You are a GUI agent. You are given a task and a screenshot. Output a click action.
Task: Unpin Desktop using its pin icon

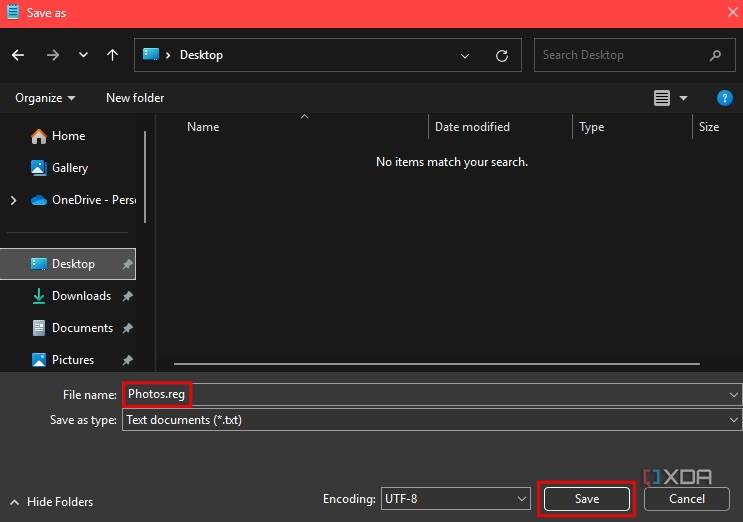click(127, 264)
